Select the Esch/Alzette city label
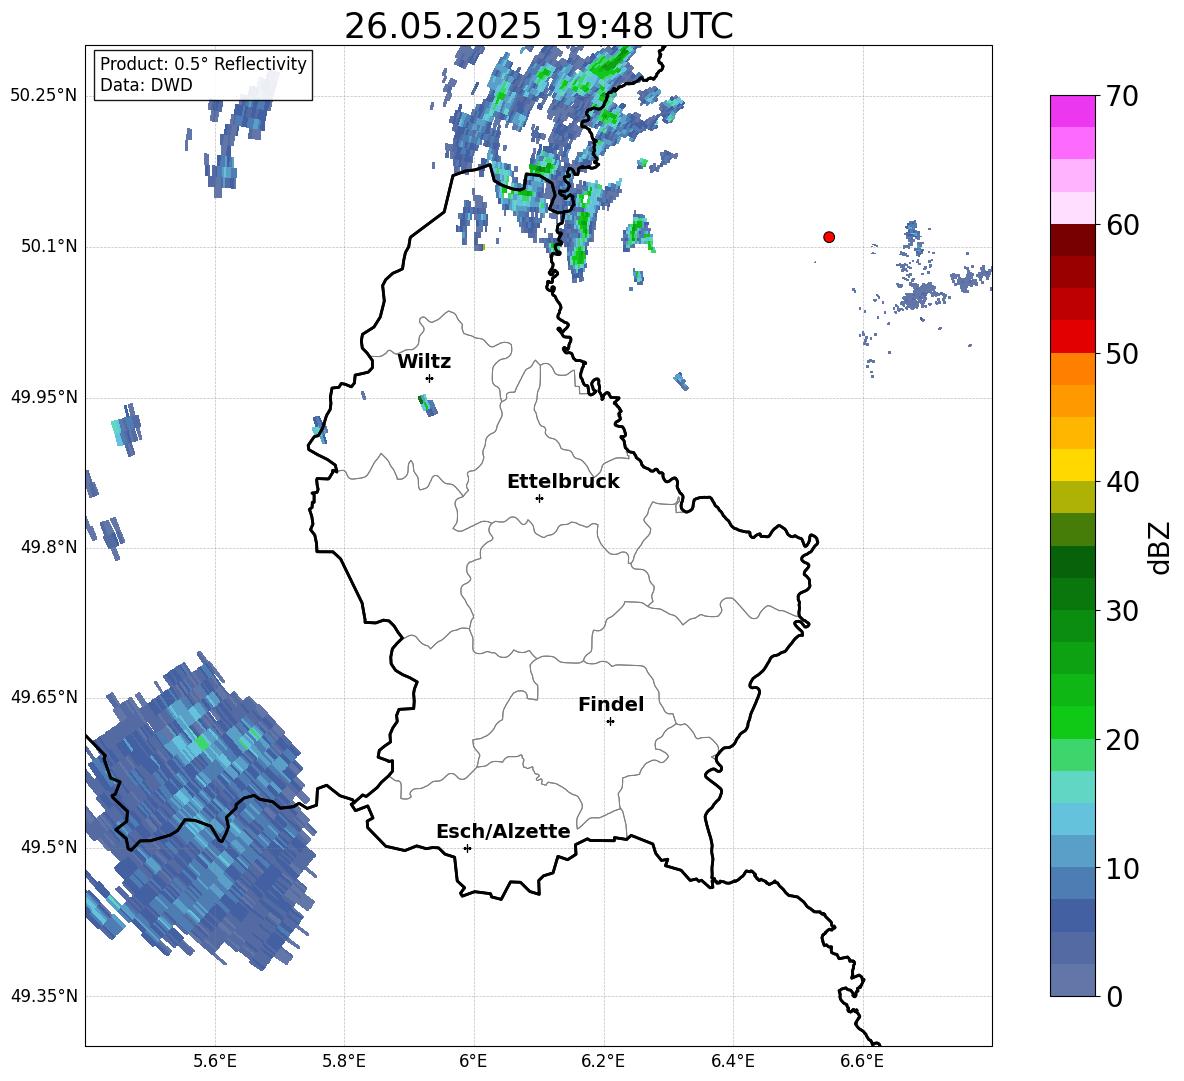Viewport: 1184px width, 1081px height. [503, 831]
